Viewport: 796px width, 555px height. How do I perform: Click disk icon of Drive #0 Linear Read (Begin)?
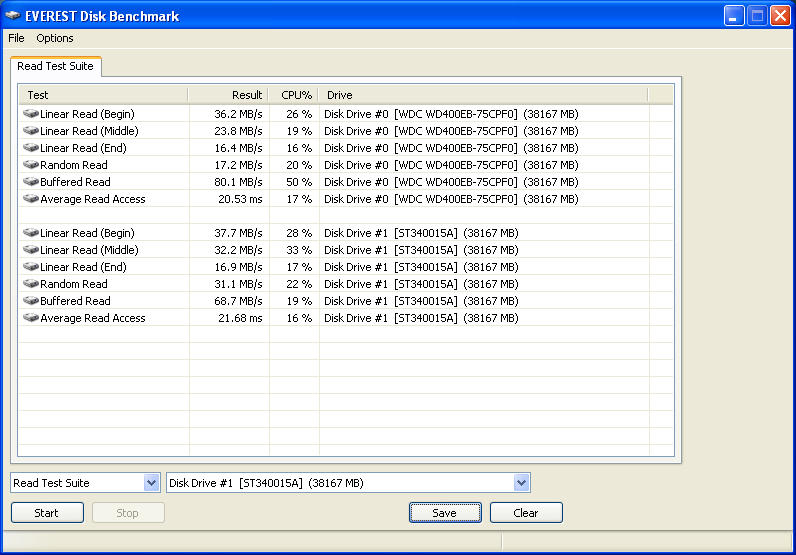click(31, 114)
